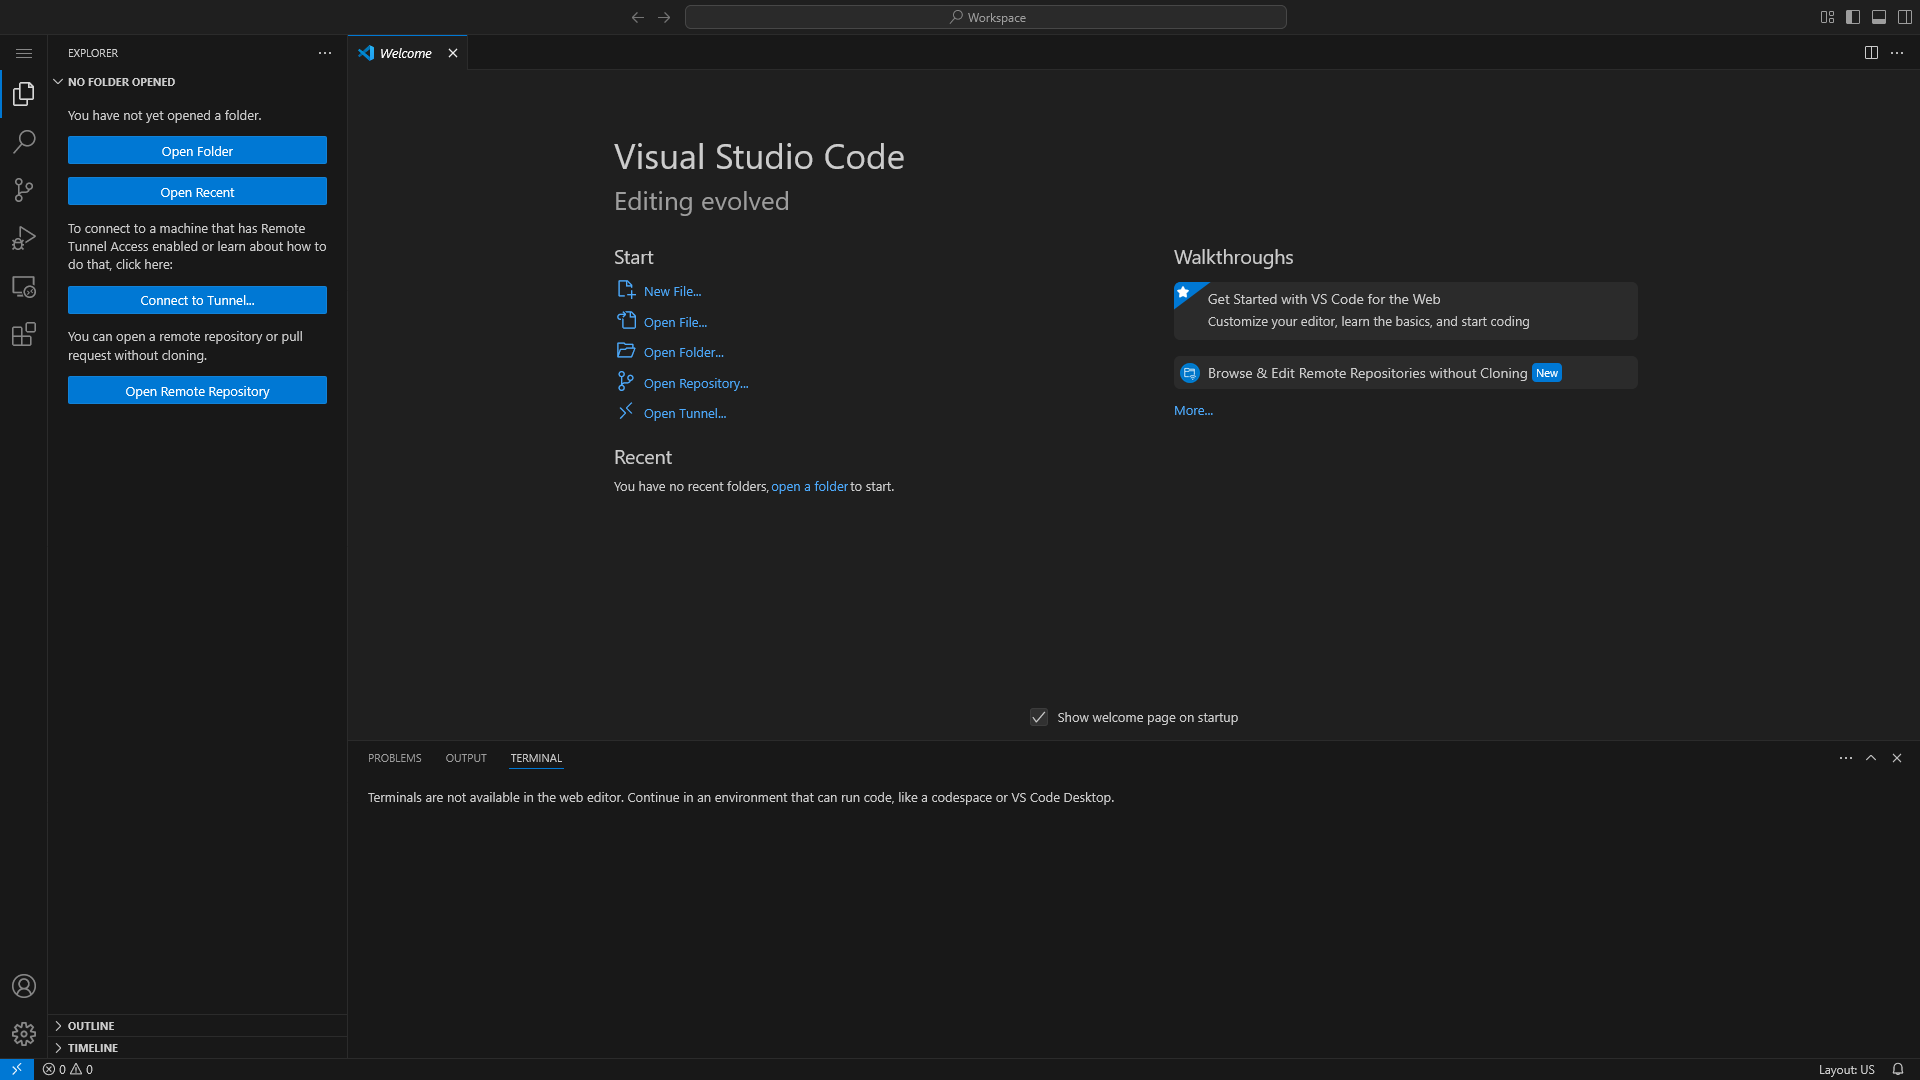Click the remote indicator in status bar
Viewport: 1920px width, 1080px height.
point(17,1069)
